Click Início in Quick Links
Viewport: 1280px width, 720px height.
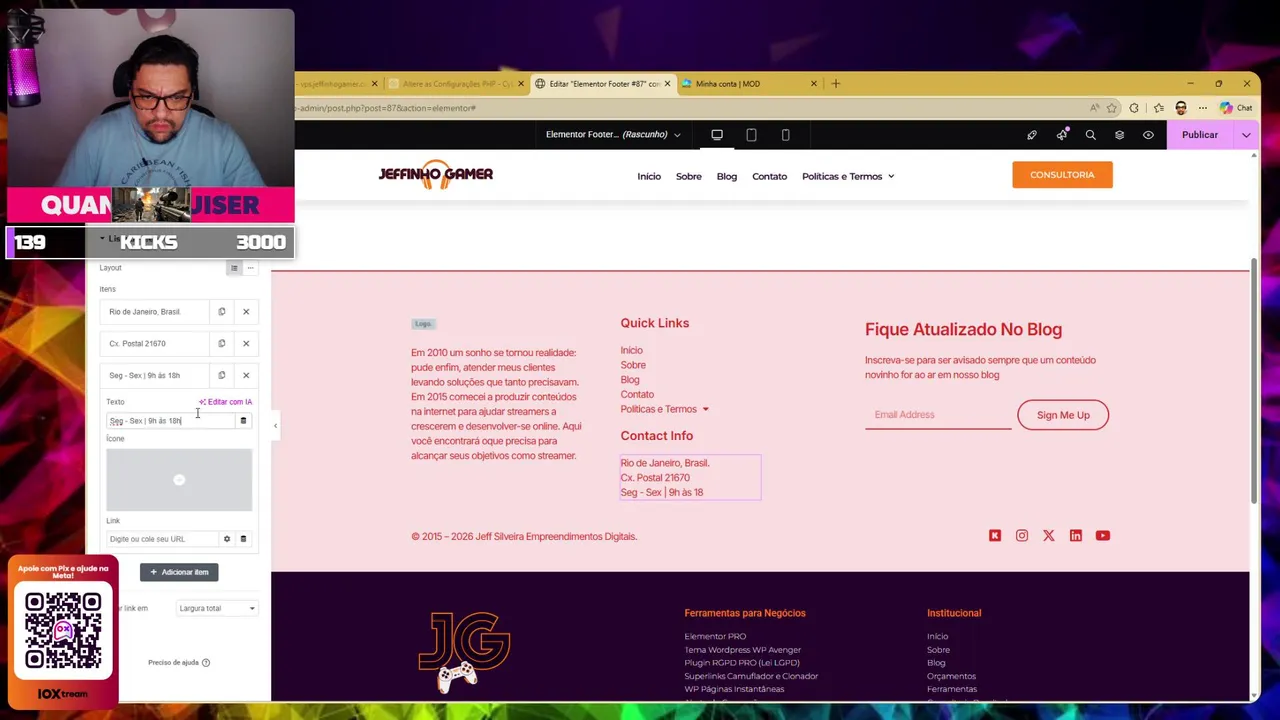(x=631, y=350)
